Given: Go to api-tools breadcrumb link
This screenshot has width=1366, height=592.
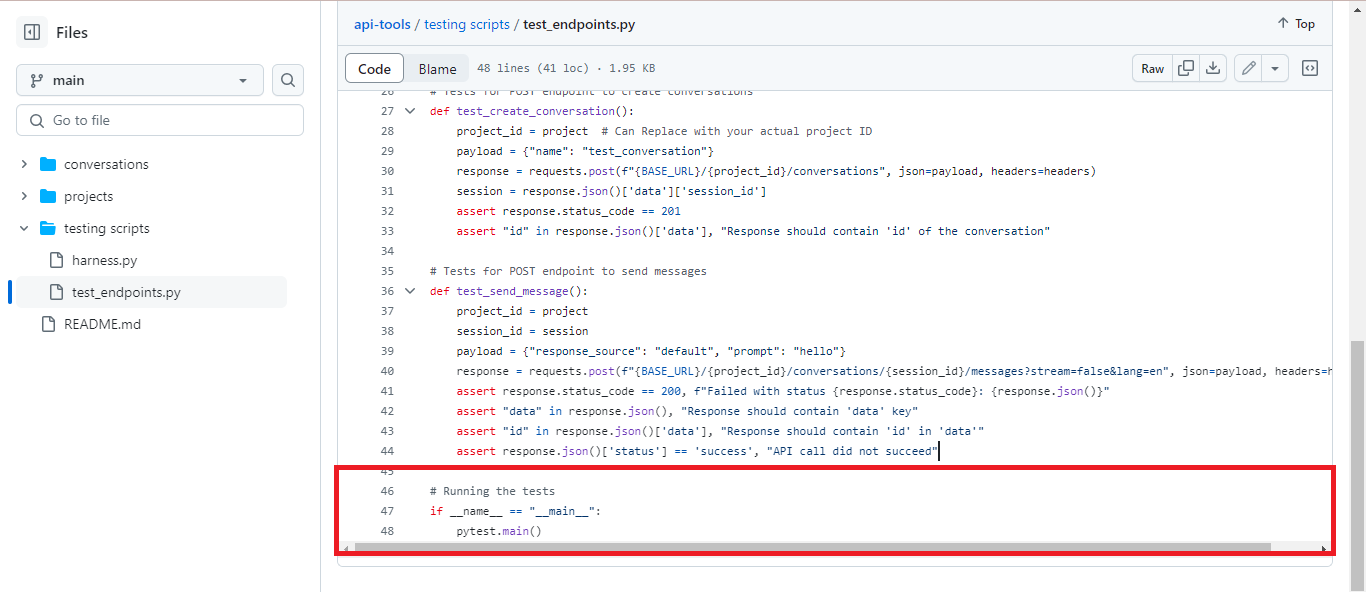Looking at the screenshot, I should tap(381, 24).
